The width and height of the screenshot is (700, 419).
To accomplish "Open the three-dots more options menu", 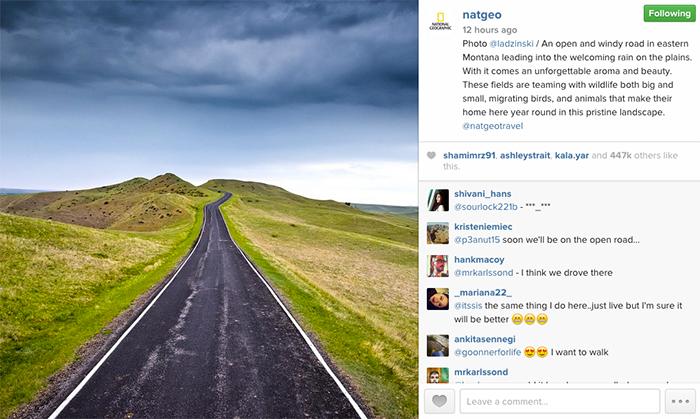I will 680,401.
